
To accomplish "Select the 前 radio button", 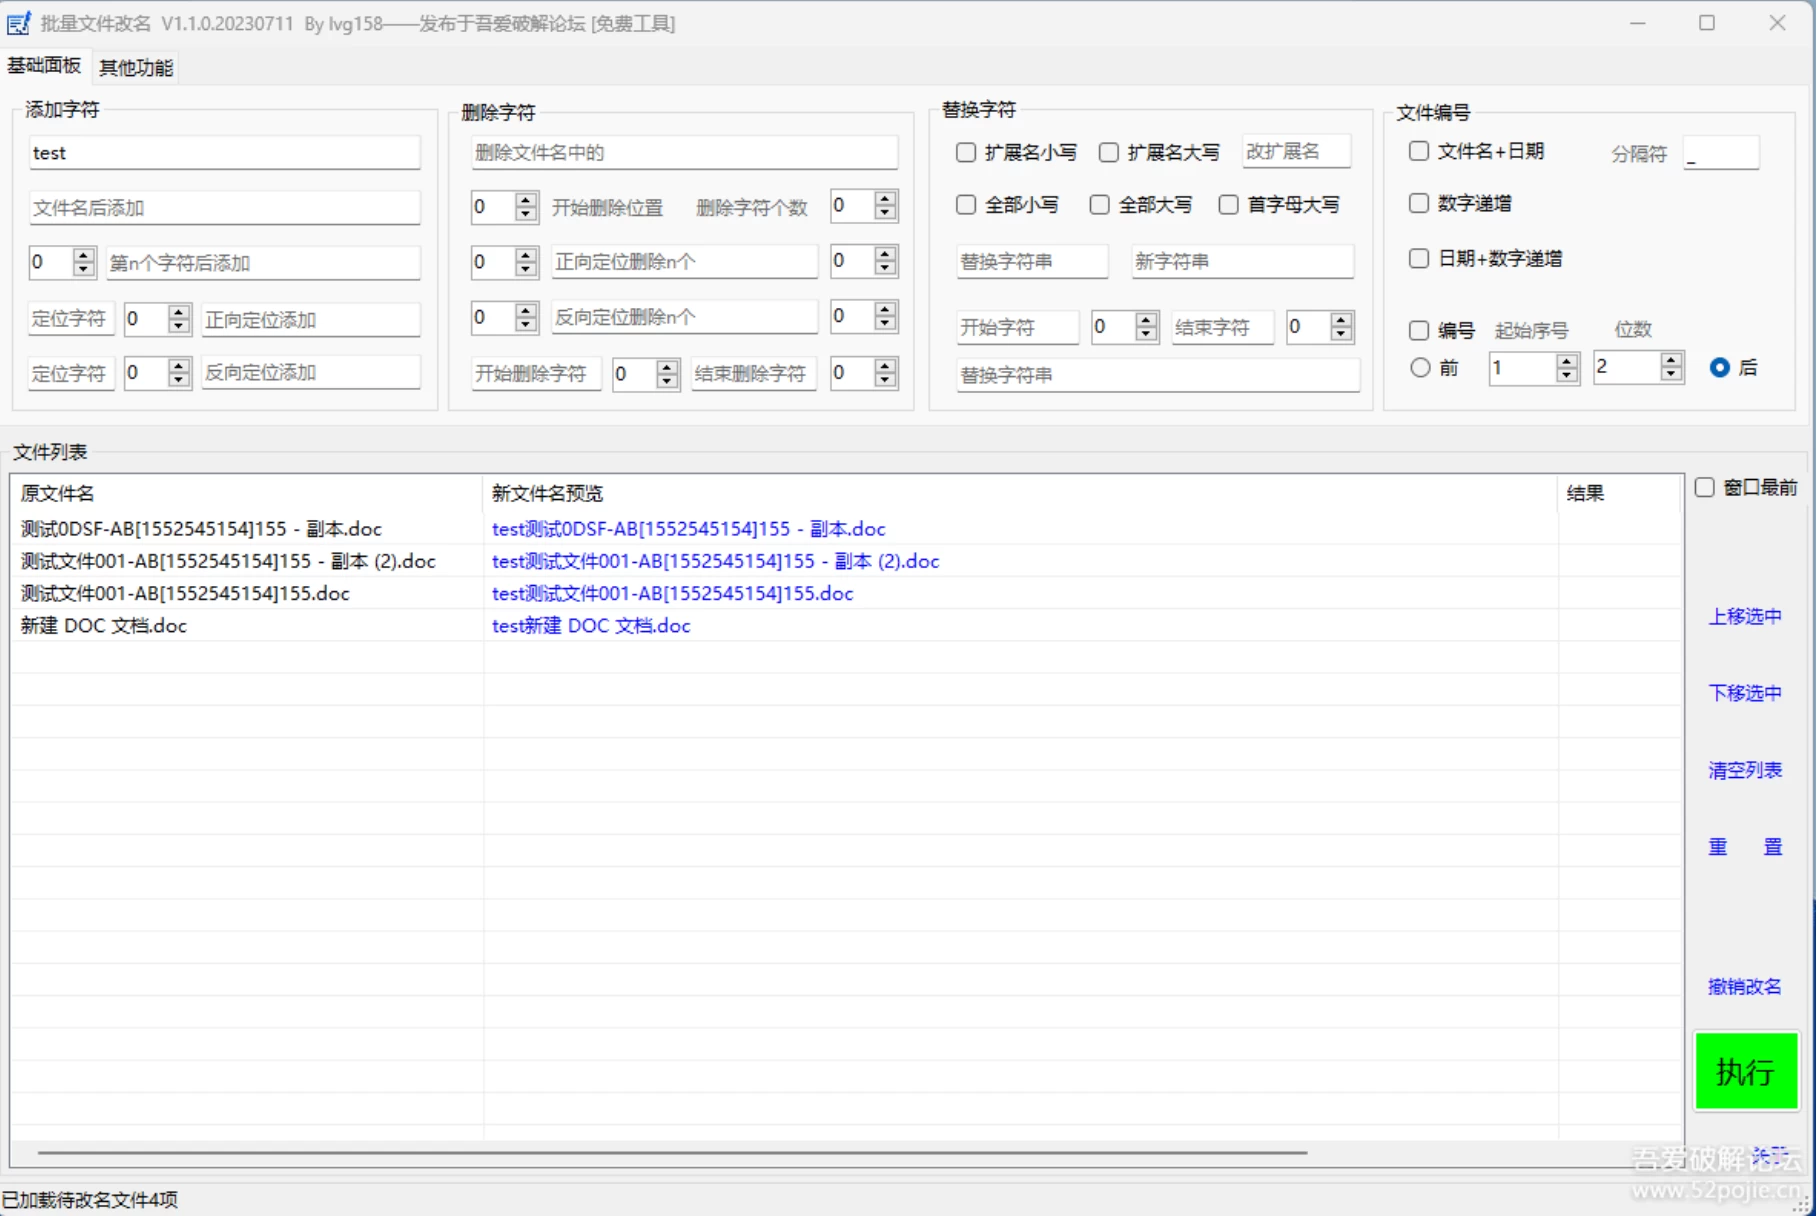I will pos(1420,368).
